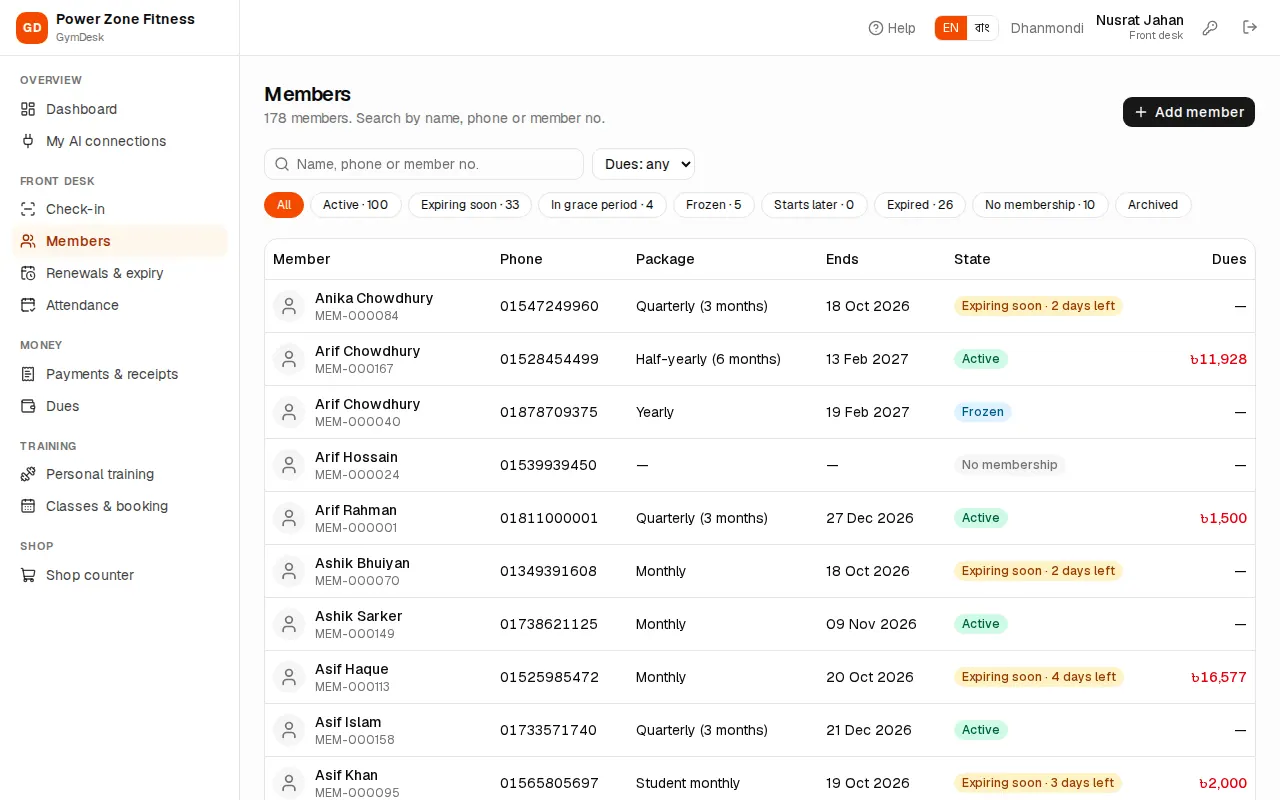Open the Attendance calendar icon
Screen dimensions: 1280x800
[28, 305]
